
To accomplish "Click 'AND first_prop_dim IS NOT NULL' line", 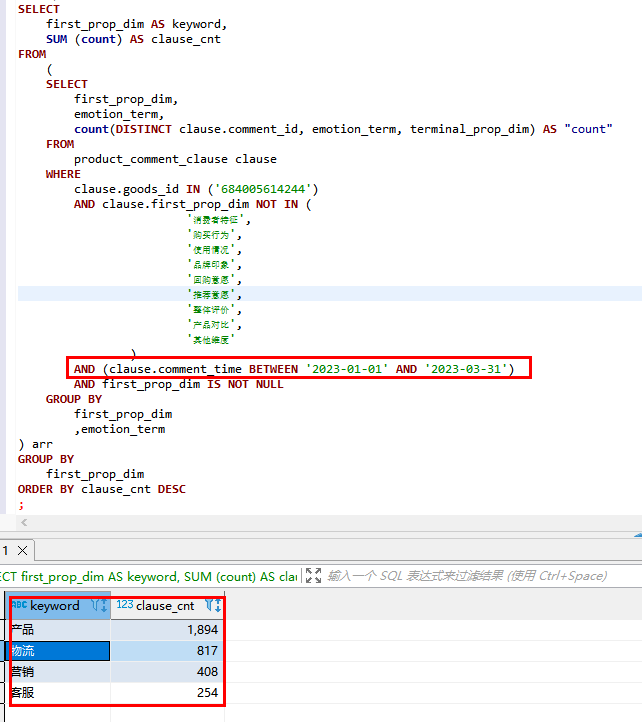I will (179, 384).
